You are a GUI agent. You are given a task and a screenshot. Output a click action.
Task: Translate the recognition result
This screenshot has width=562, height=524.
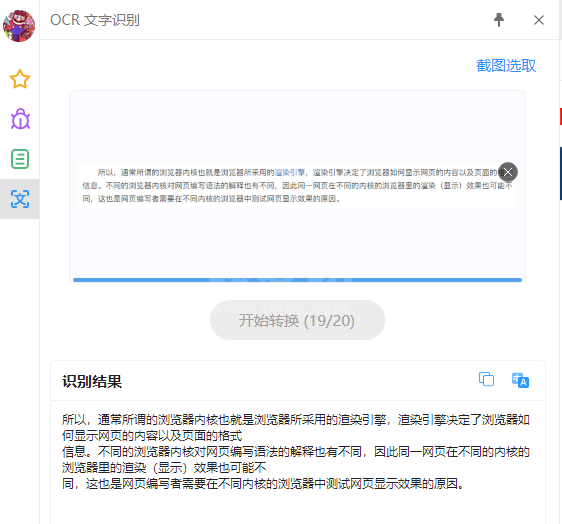tap(520, 380)
